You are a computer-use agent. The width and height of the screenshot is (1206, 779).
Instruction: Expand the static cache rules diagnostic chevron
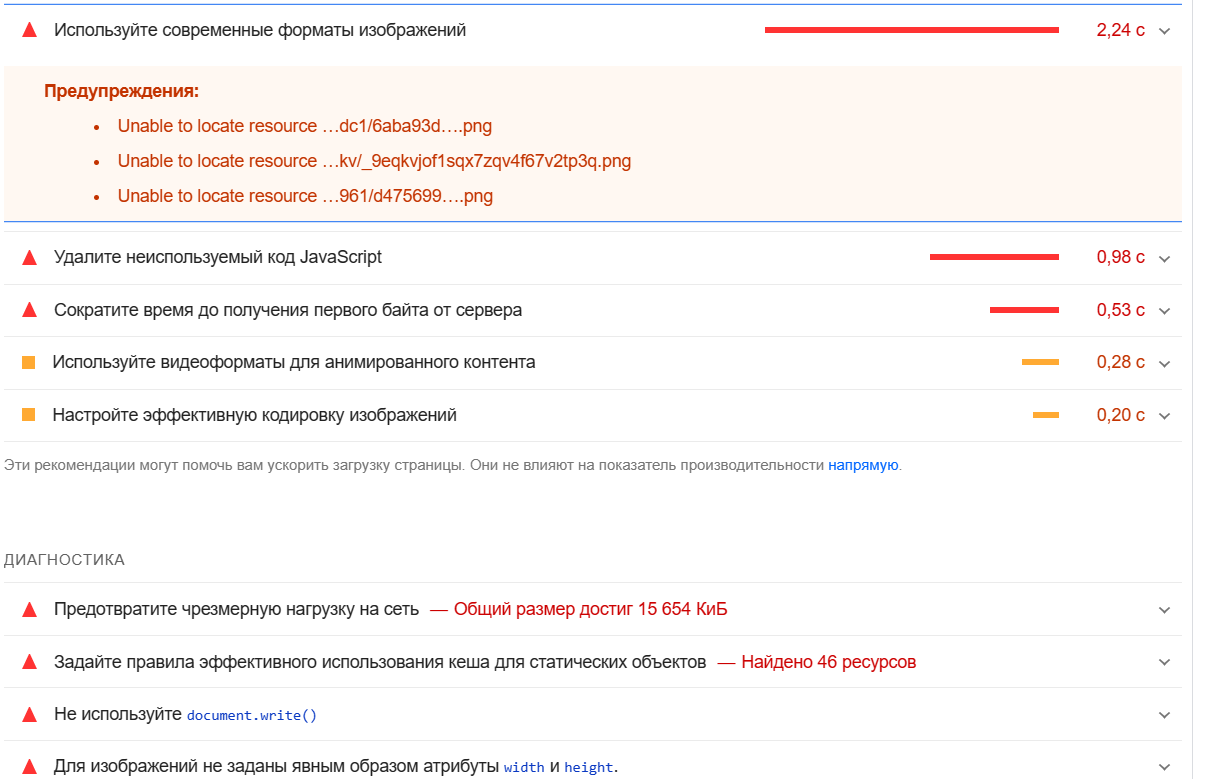[x=1164, y=662]
